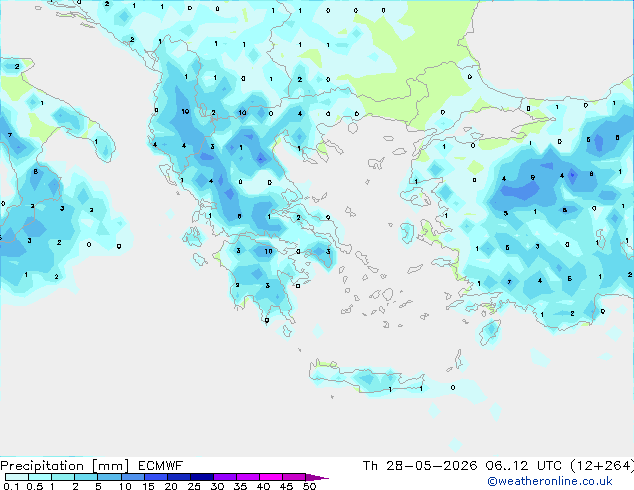Image resolution: width=634 pixels, height=490 pixels.
Task: Click the '0.5' legend scale label
Action: [35, 486]
